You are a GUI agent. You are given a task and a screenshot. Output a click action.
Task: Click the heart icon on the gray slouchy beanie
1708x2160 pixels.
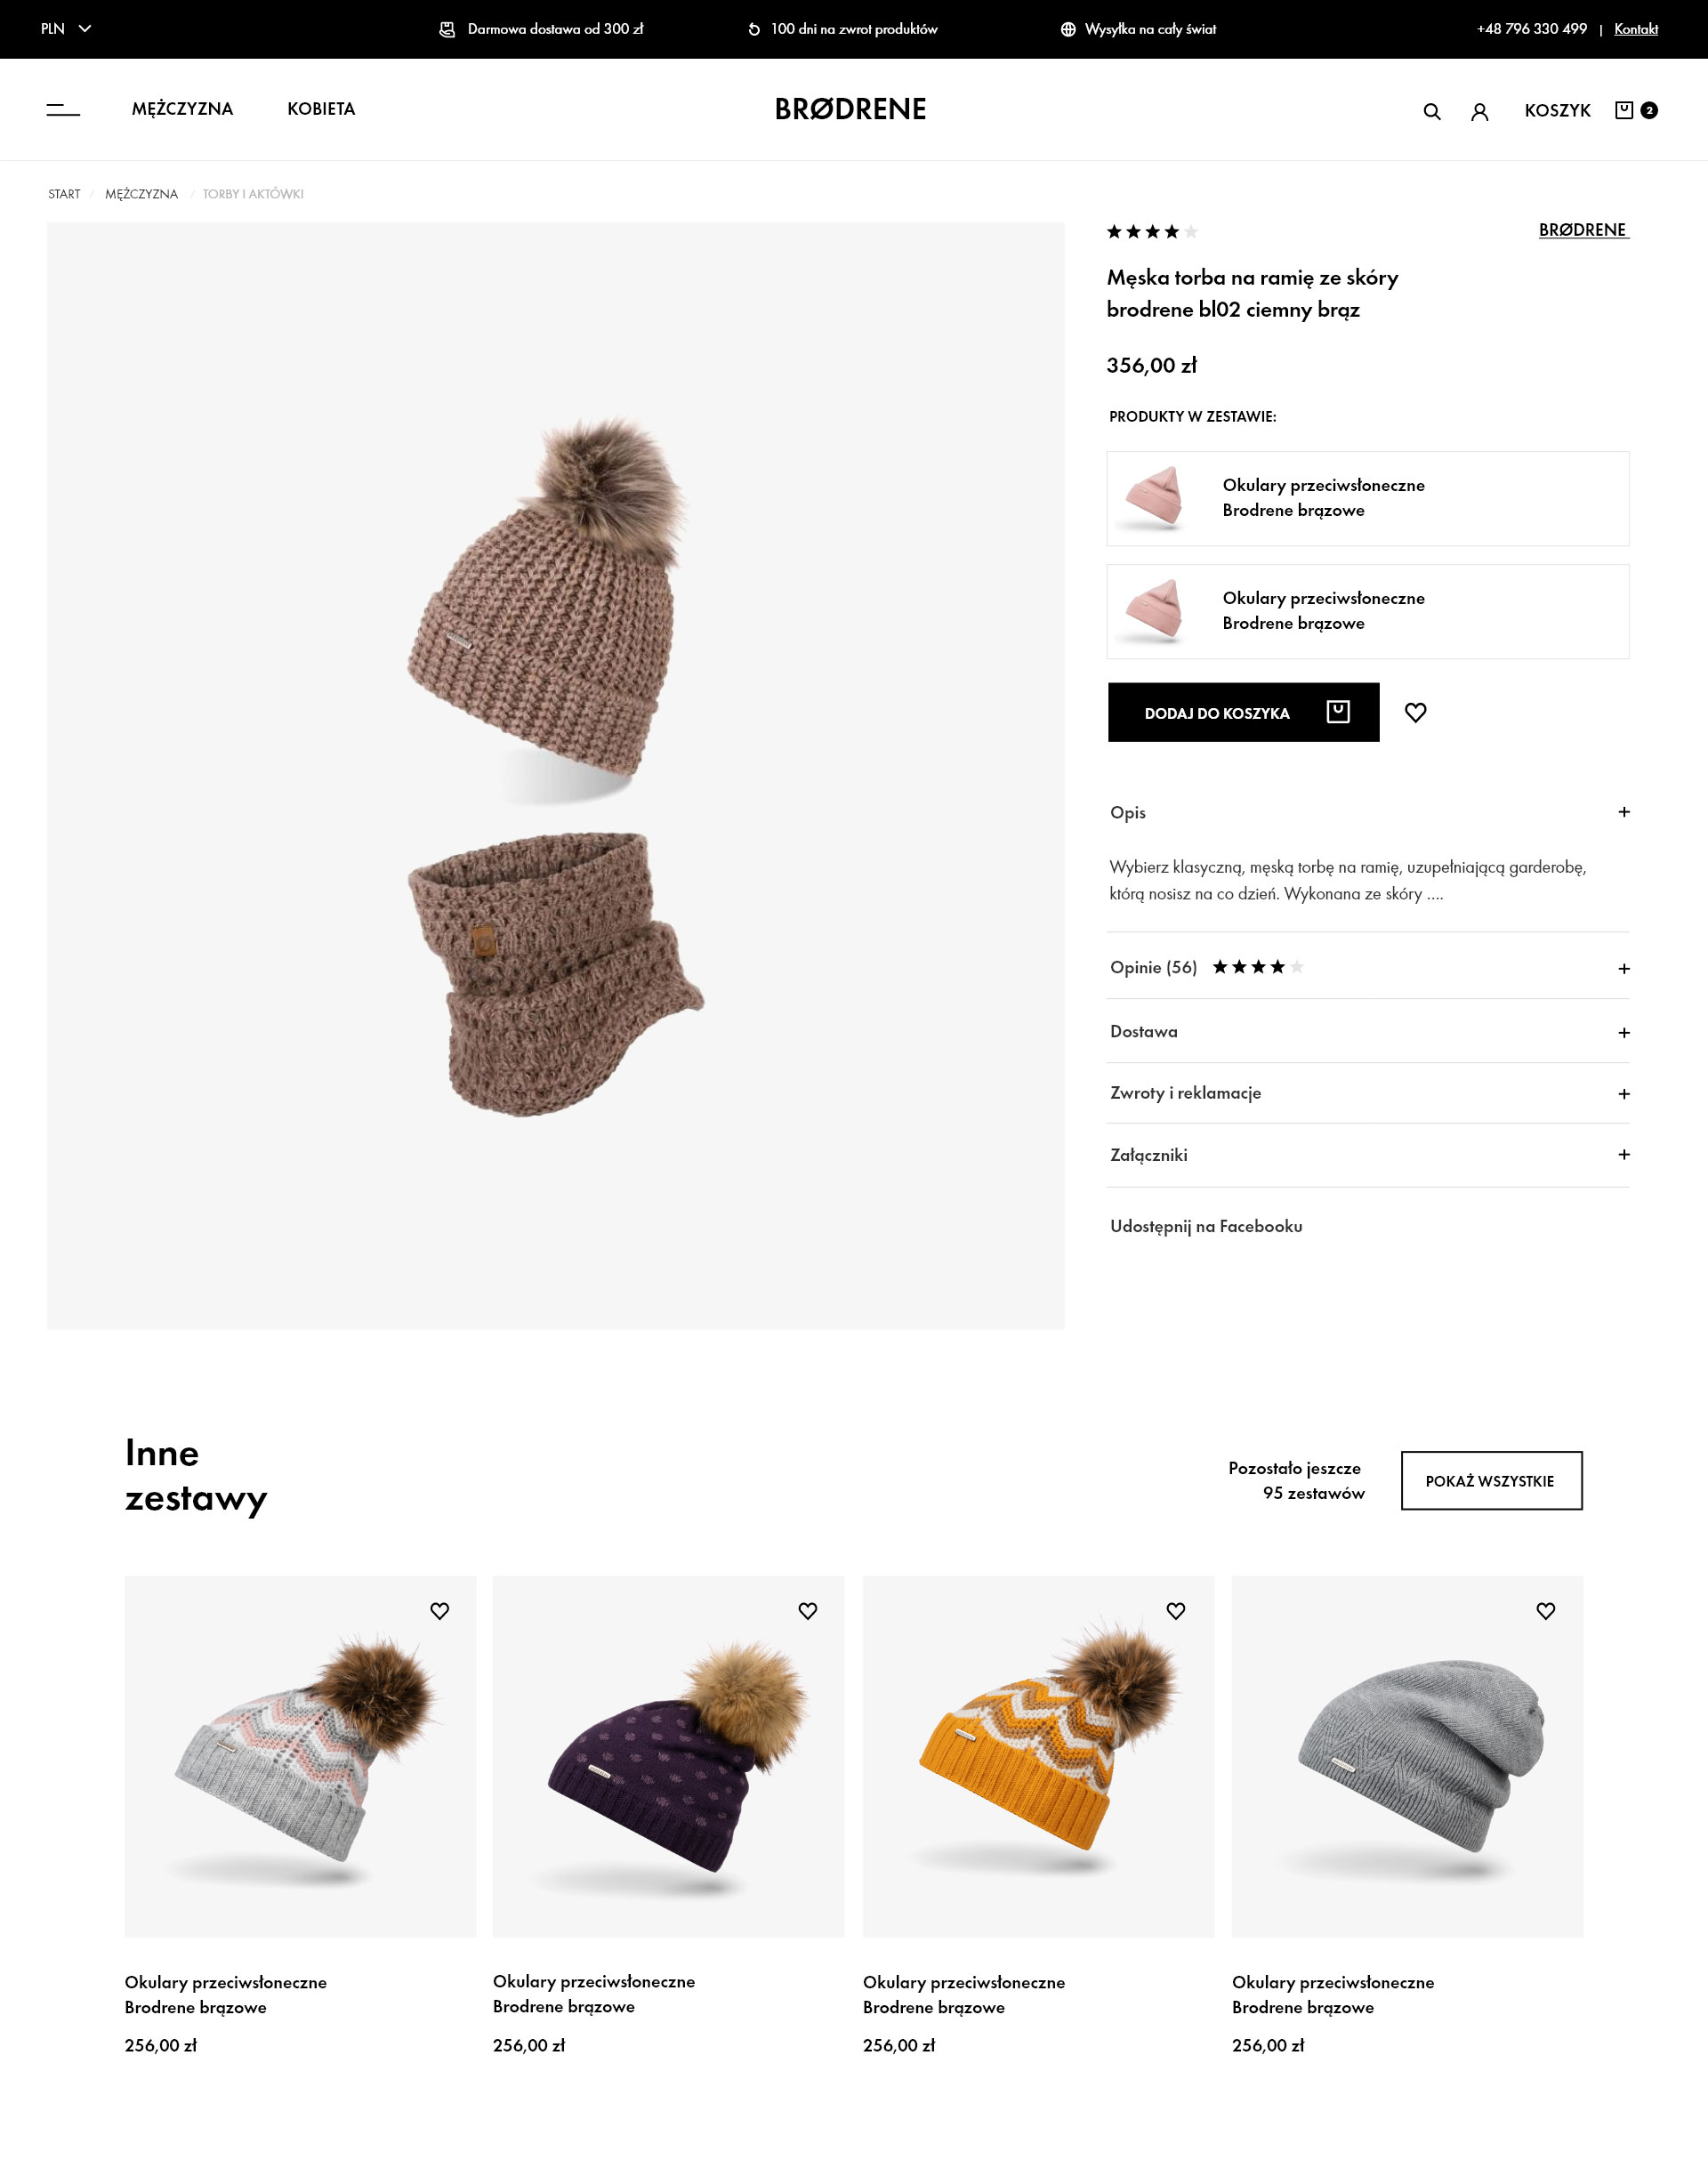click(1545, 1610)
